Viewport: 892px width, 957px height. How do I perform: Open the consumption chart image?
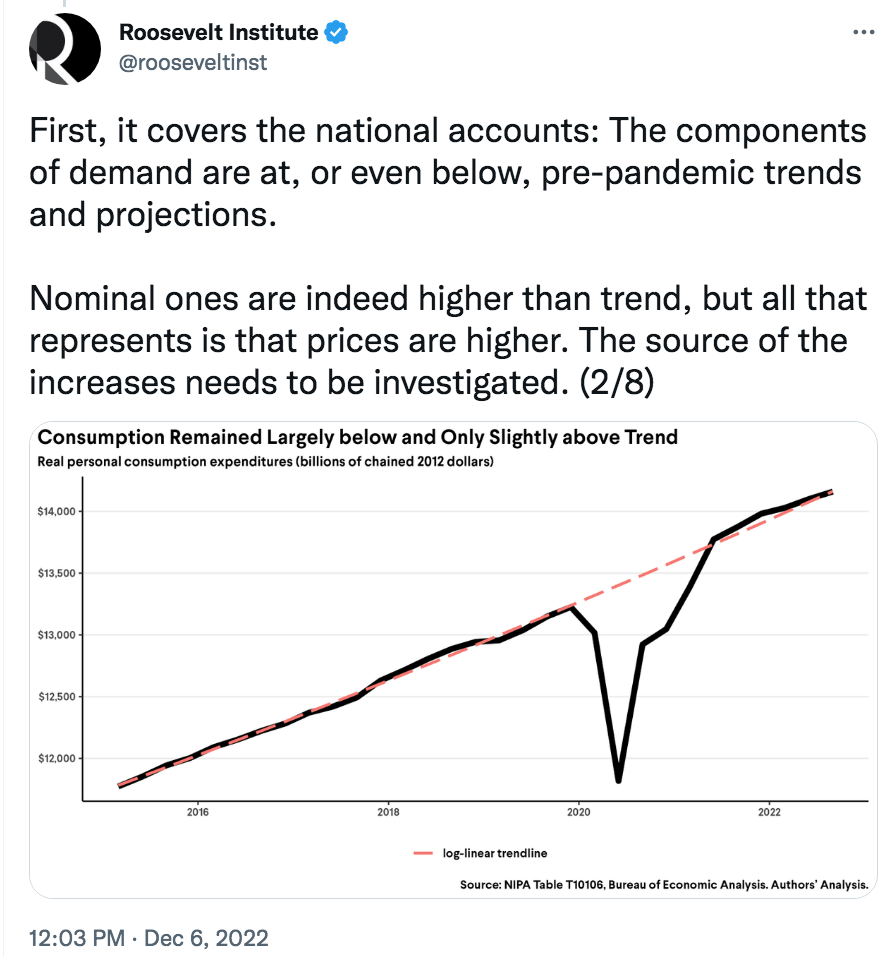453,659
